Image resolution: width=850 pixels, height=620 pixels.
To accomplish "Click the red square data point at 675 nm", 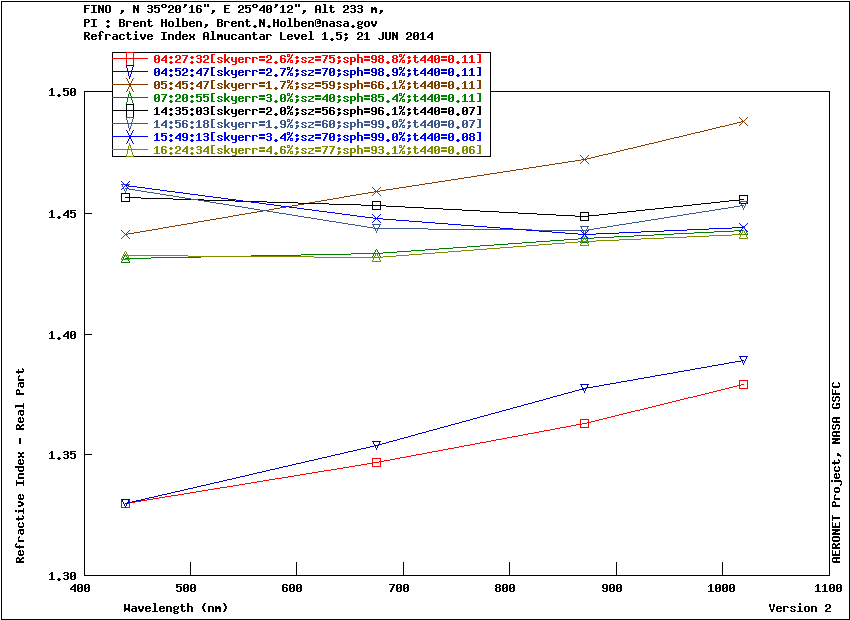I will (376, 462).
